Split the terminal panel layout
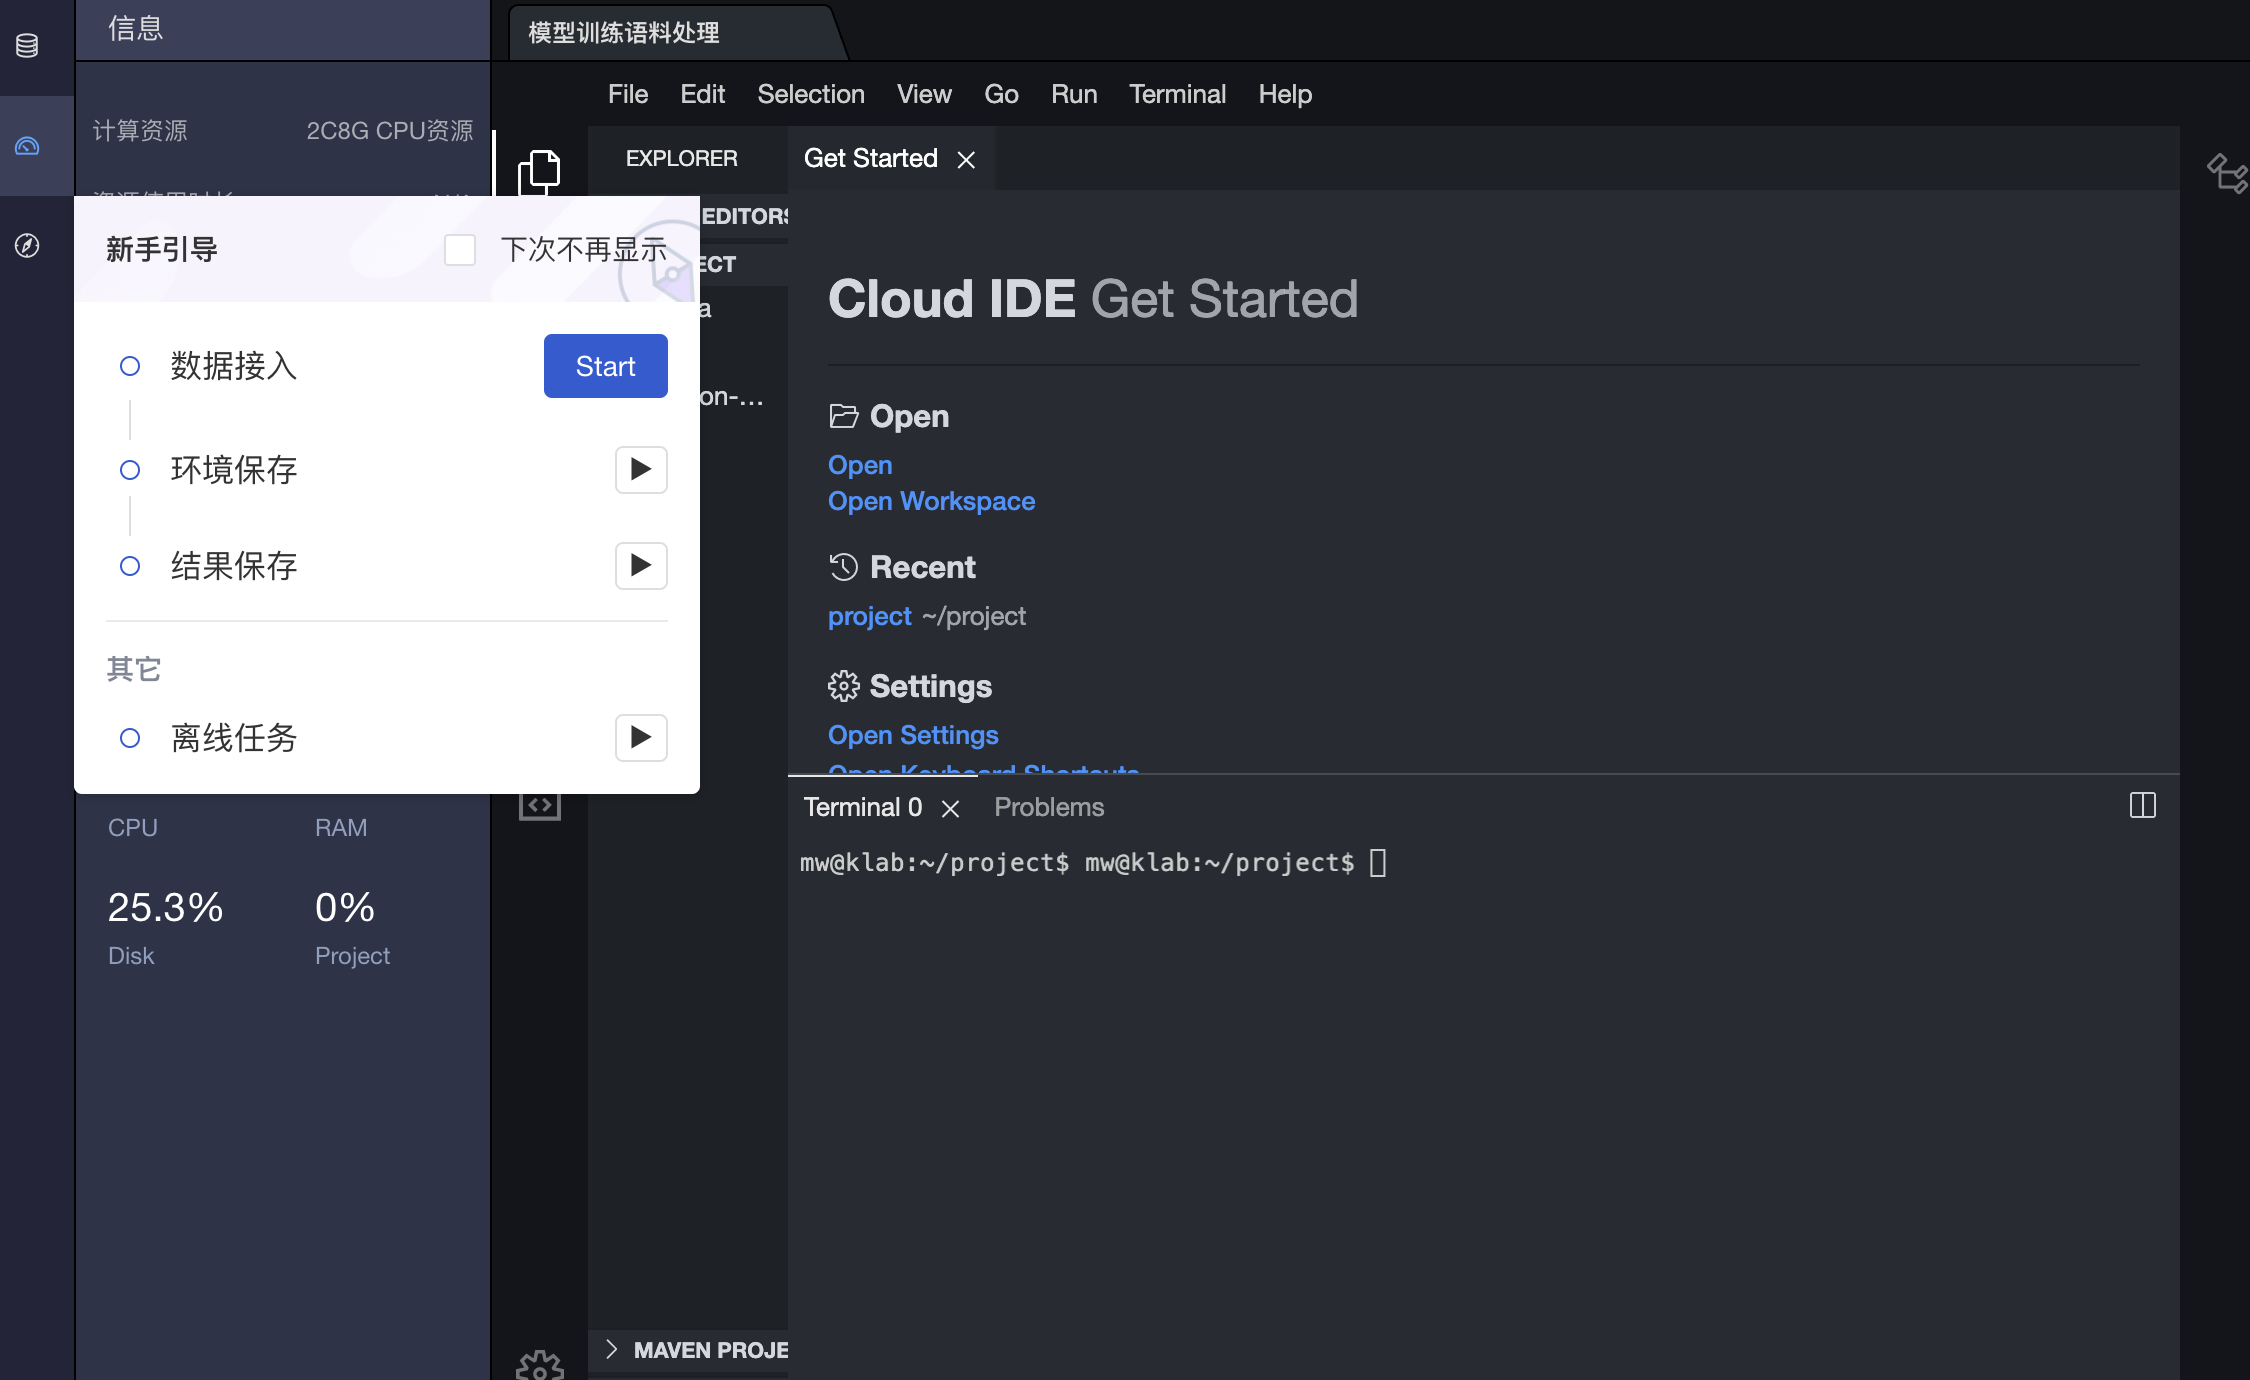Screen dimensions: 2250x1380 (x=2142, y=805)
